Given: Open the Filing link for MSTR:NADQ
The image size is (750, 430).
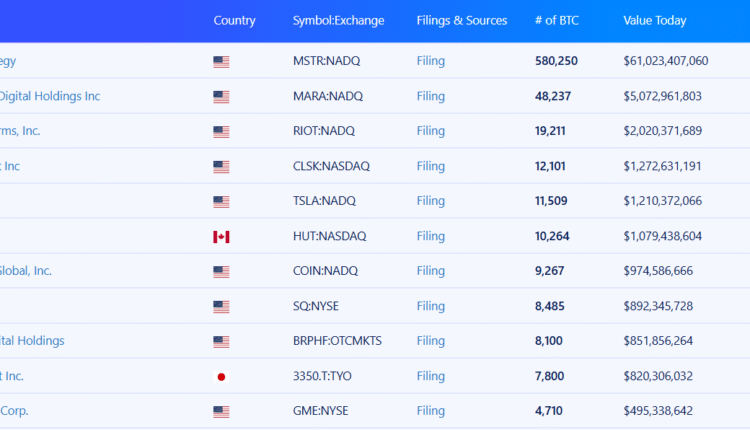Looking at the screenshot, I should [x=431, y=61].
